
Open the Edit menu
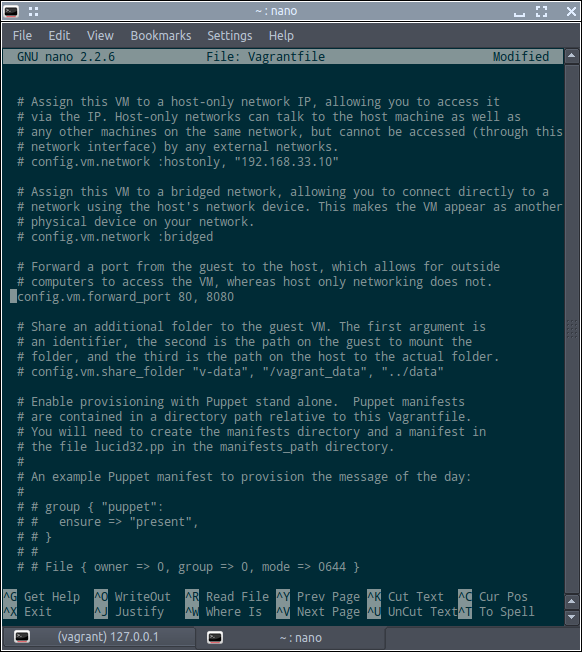(x=59, y=36)
